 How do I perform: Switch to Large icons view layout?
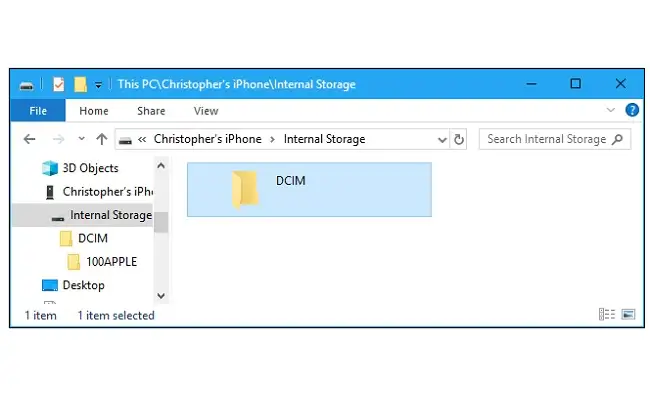[x=628, y=314]
